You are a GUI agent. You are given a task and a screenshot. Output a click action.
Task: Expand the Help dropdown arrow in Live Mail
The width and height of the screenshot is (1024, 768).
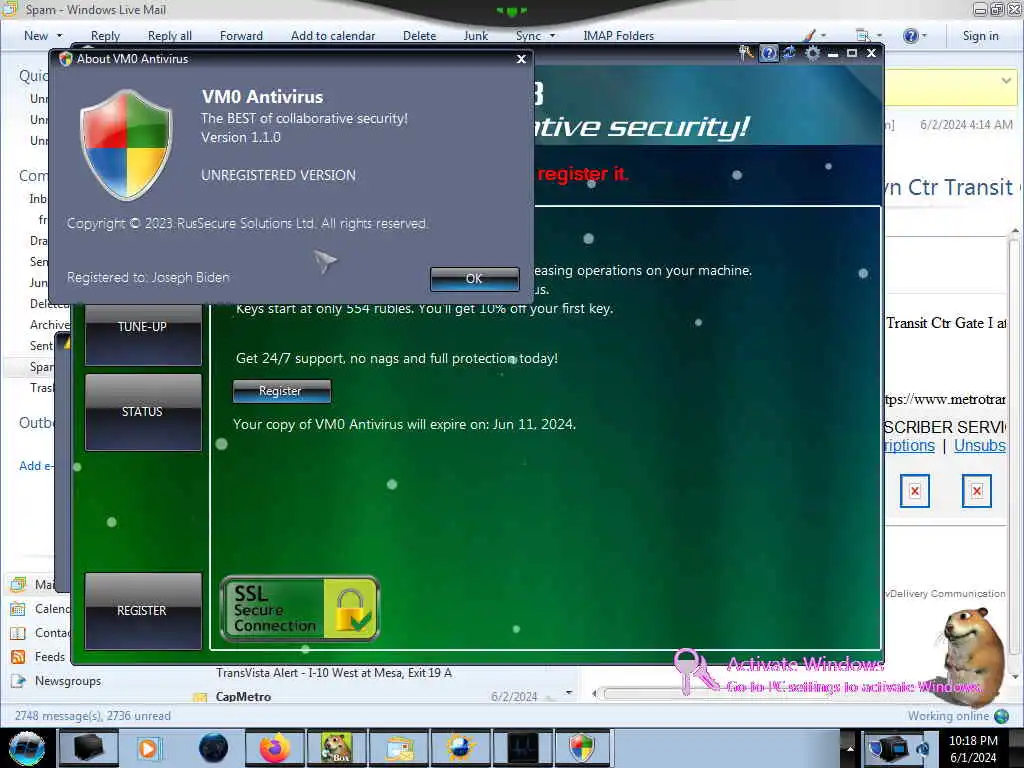pos(924,36)
